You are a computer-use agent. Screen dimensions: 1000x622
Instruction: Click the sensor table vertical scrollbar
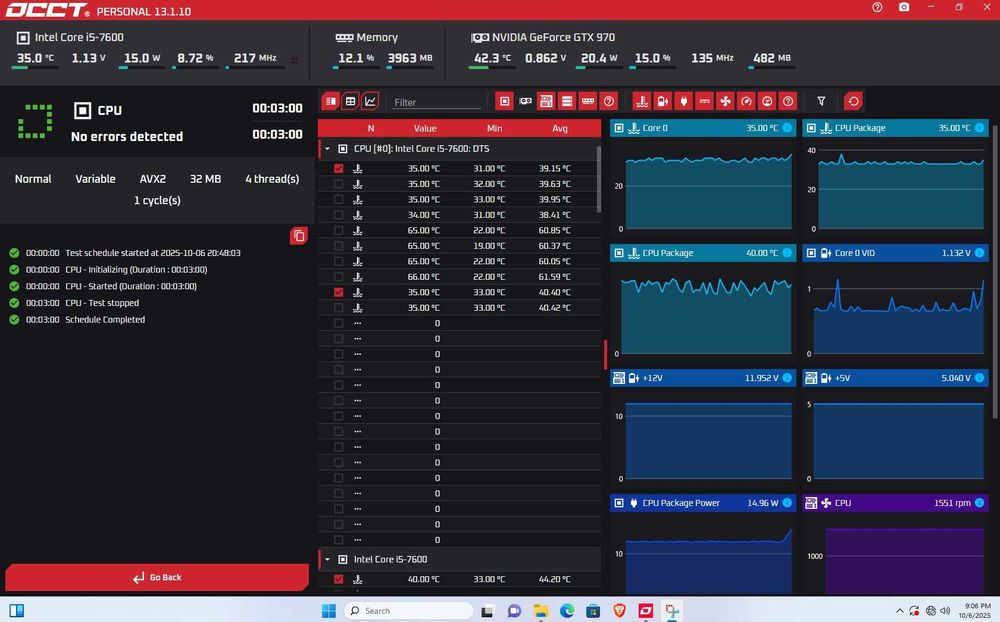click(x=599, y=179)
